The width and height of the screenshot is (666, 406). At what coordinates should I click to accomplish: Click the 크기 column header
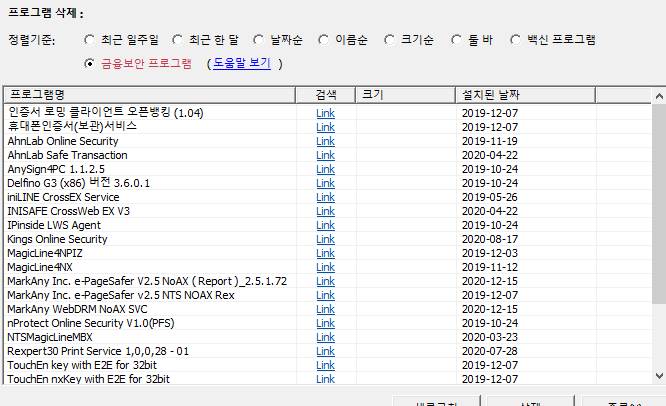pos(406,95)
